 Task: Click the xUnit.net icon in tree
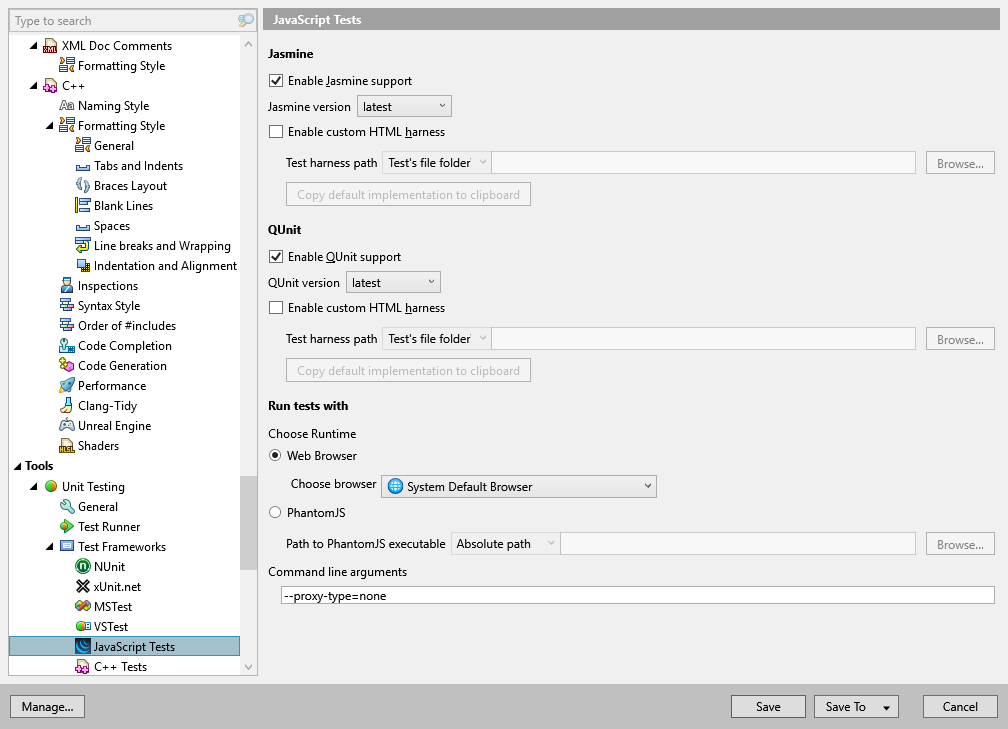coord(83,587)
